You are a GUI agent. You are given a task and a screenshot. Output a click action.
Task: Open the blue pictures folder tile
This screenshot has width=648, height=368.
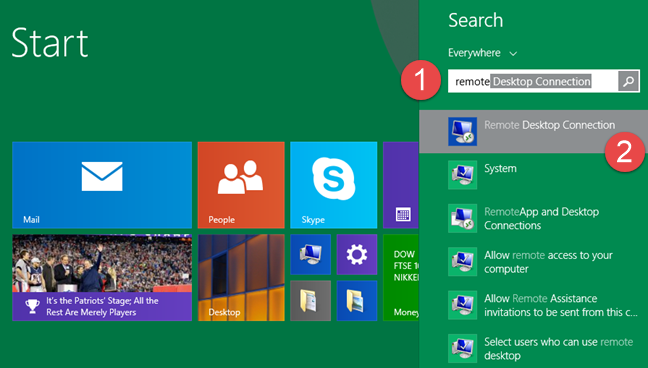click(357, 301)
